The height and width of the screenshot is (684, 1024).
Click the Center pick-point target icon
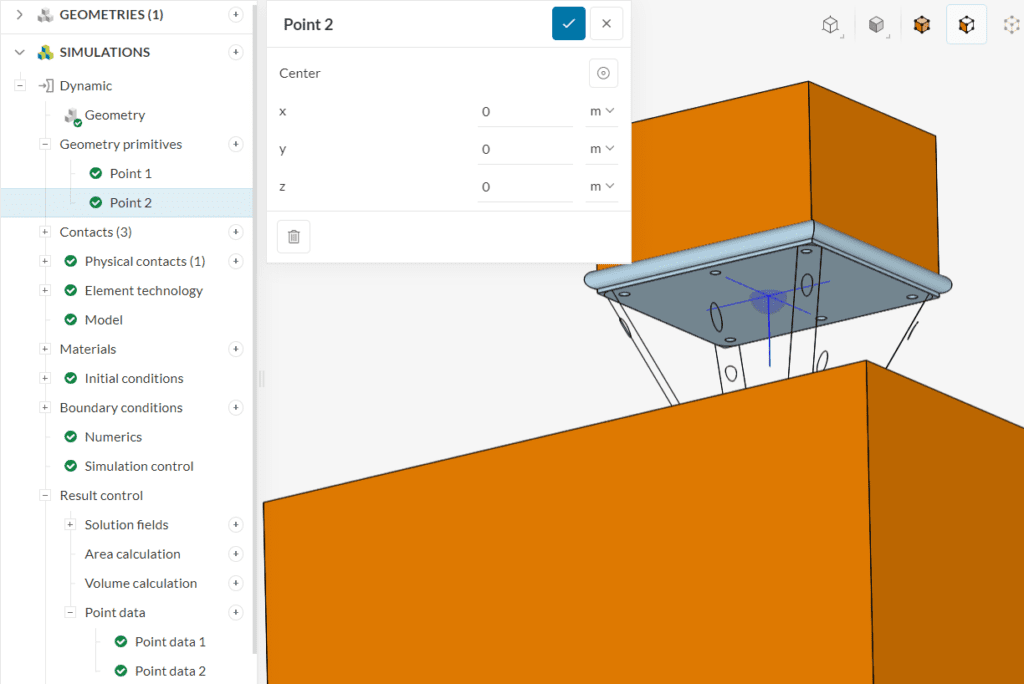click(603, 73)
